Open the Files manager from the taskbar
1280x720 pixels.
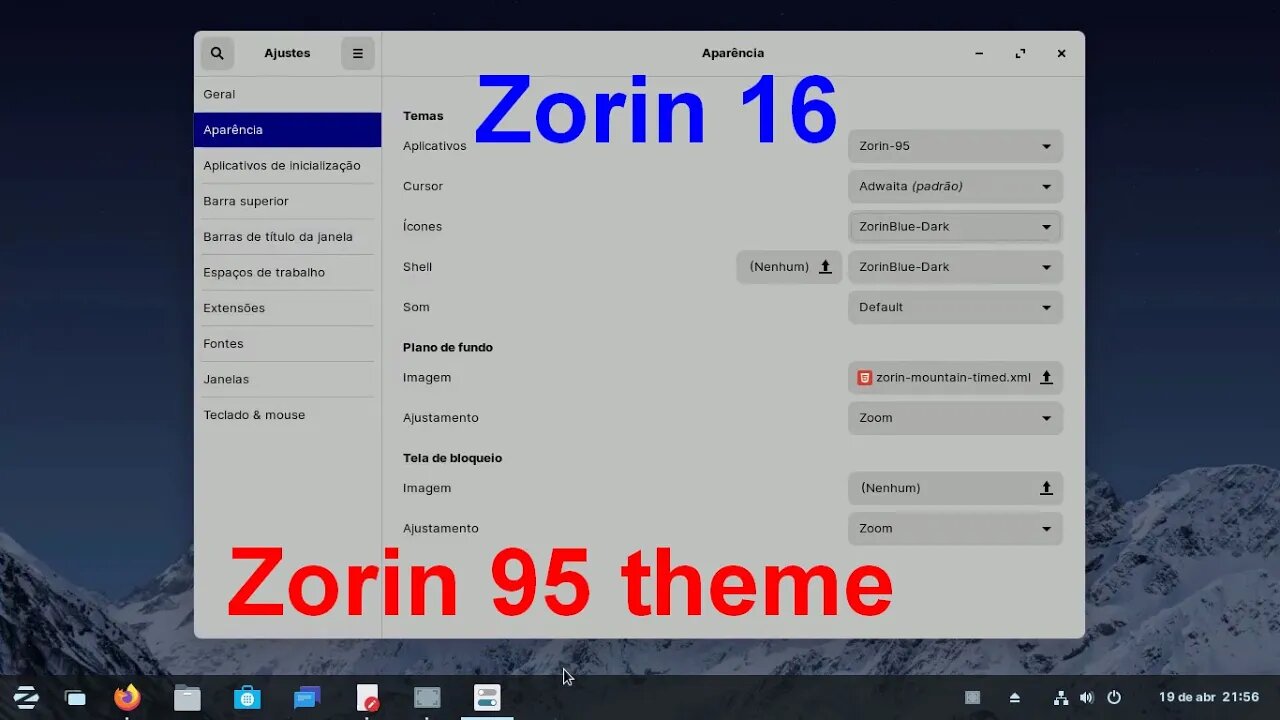coord(187,697)
